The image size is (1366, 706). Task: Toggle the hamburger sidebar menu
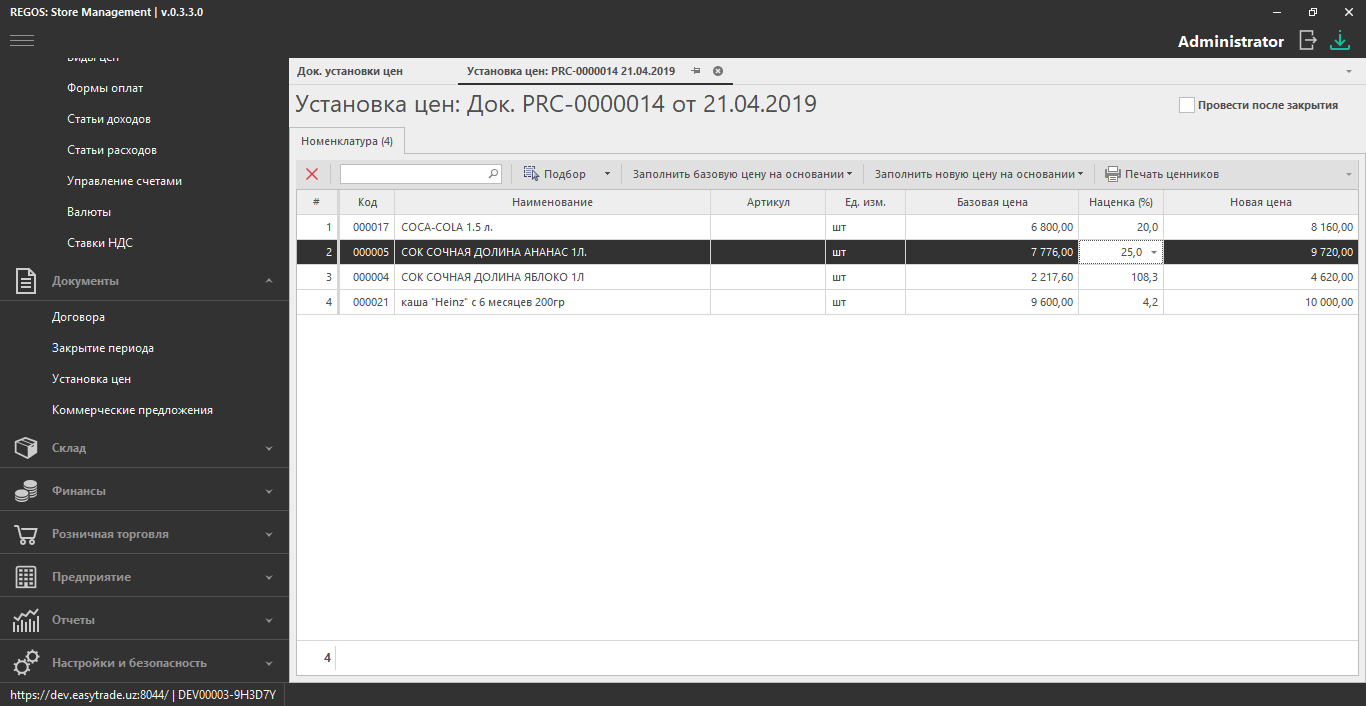(x=22, y=40)
